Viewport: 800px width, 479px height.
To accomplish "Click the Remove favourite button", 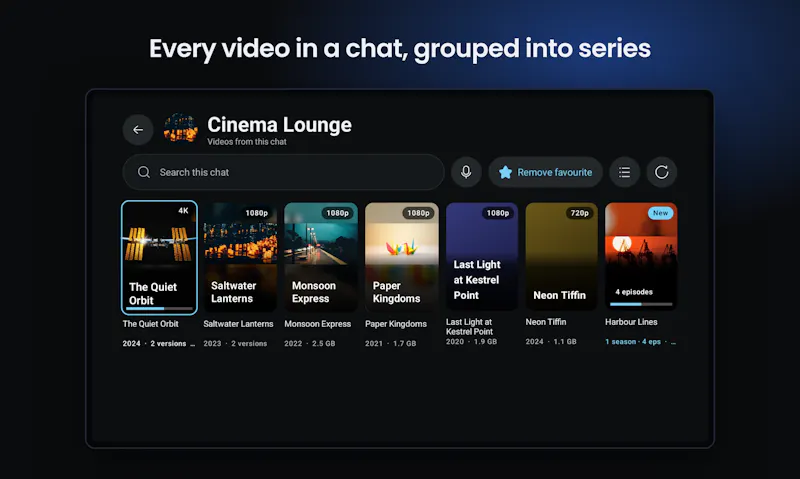I will 545,172.
